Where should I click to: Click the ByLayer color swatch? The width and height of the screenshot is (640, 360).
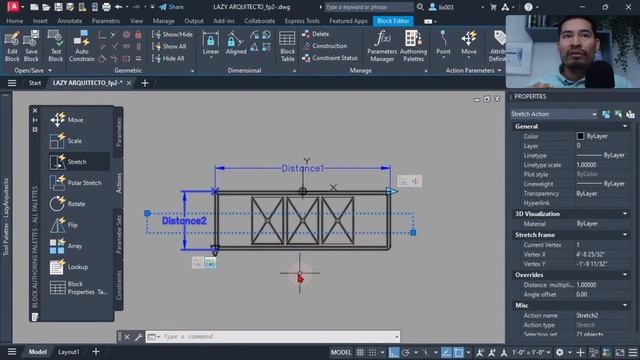click(580, 136)
